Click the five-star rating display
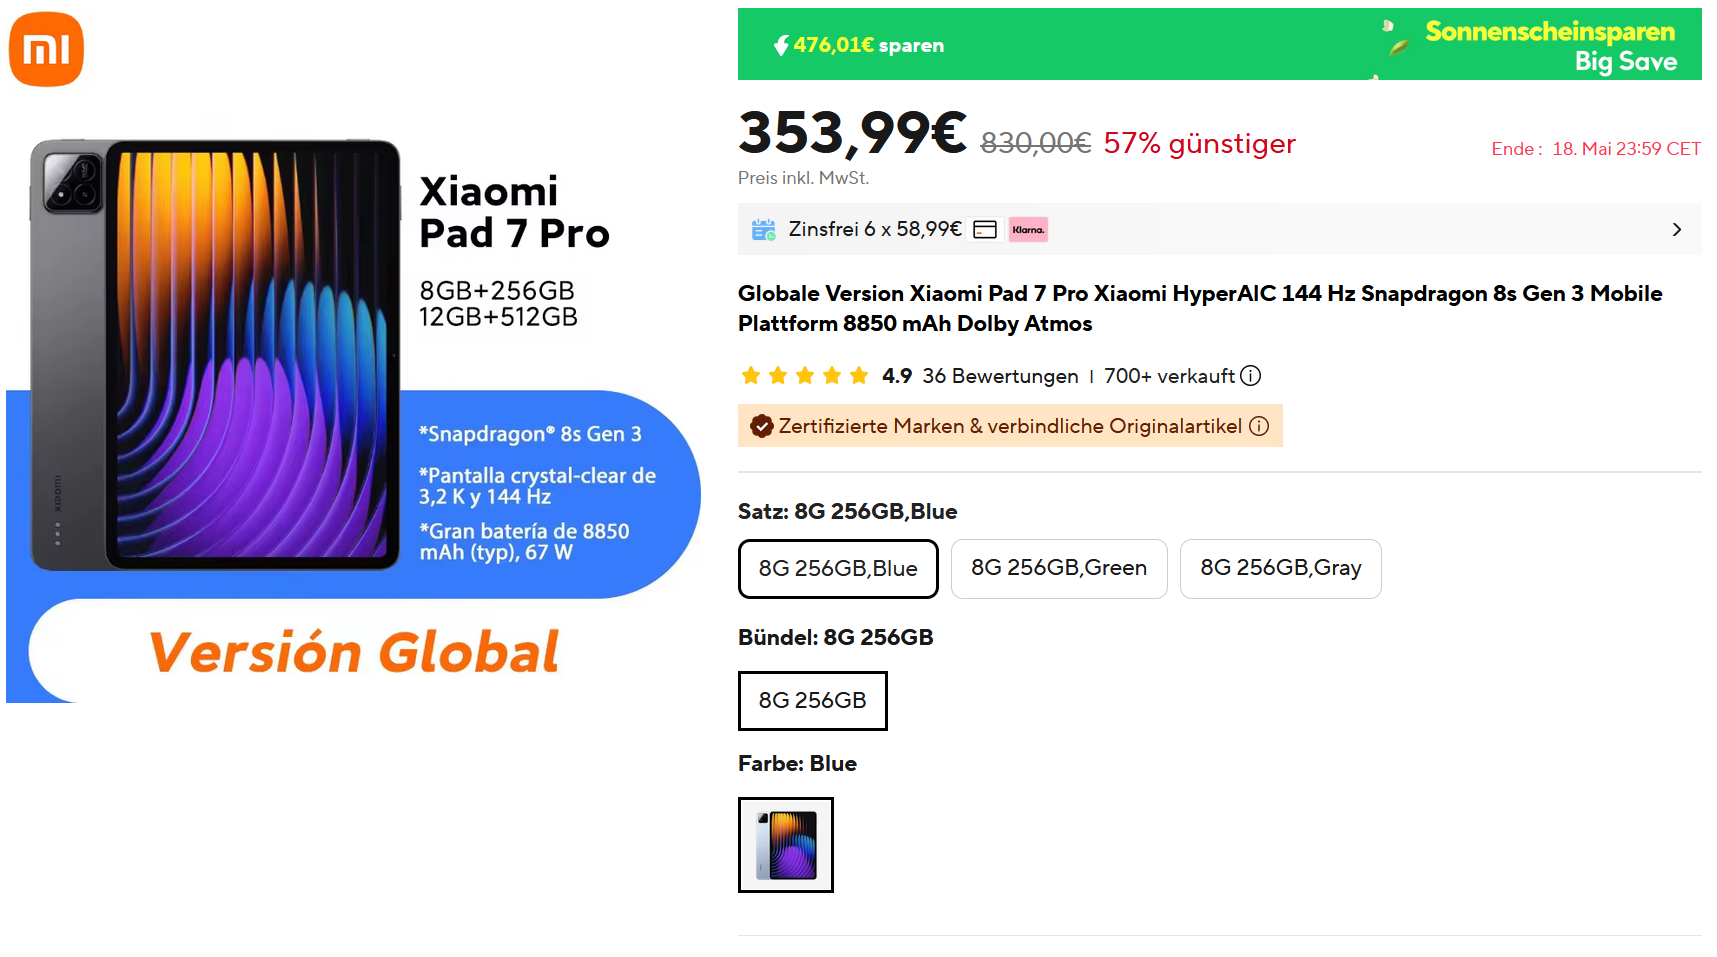The image size is (1717, 957). point(804,376)
